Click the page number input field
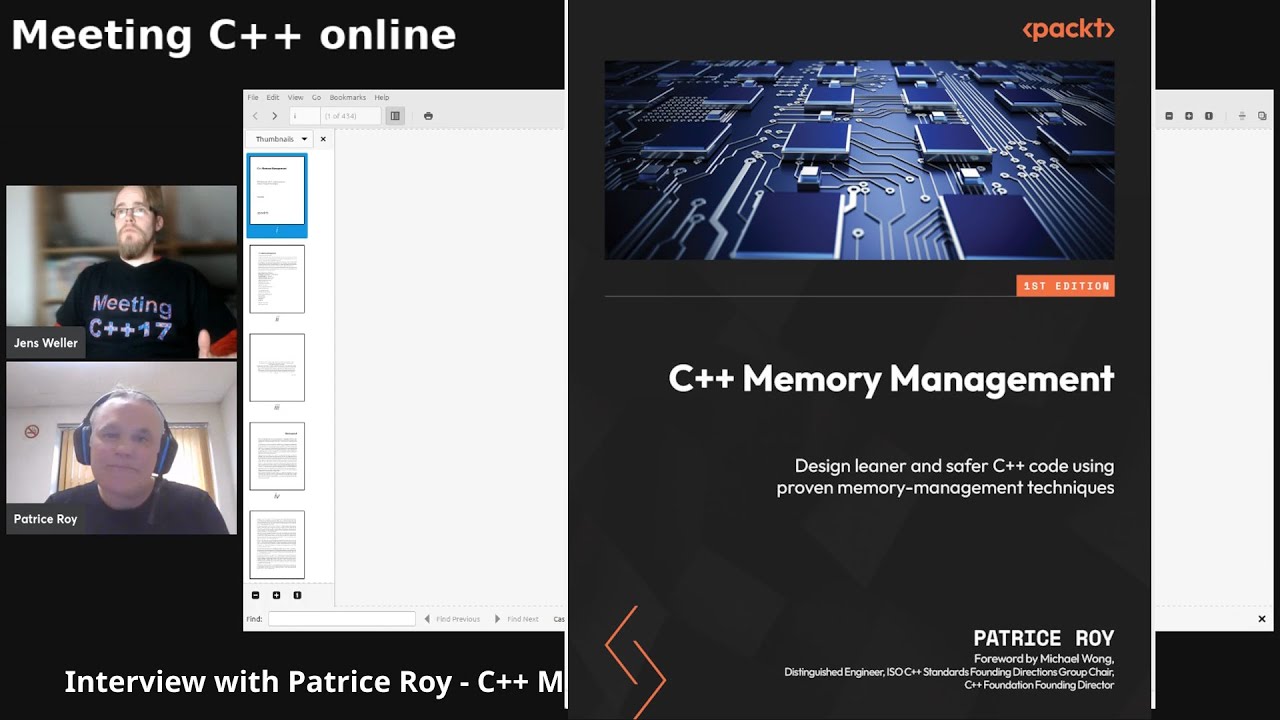 304,116
